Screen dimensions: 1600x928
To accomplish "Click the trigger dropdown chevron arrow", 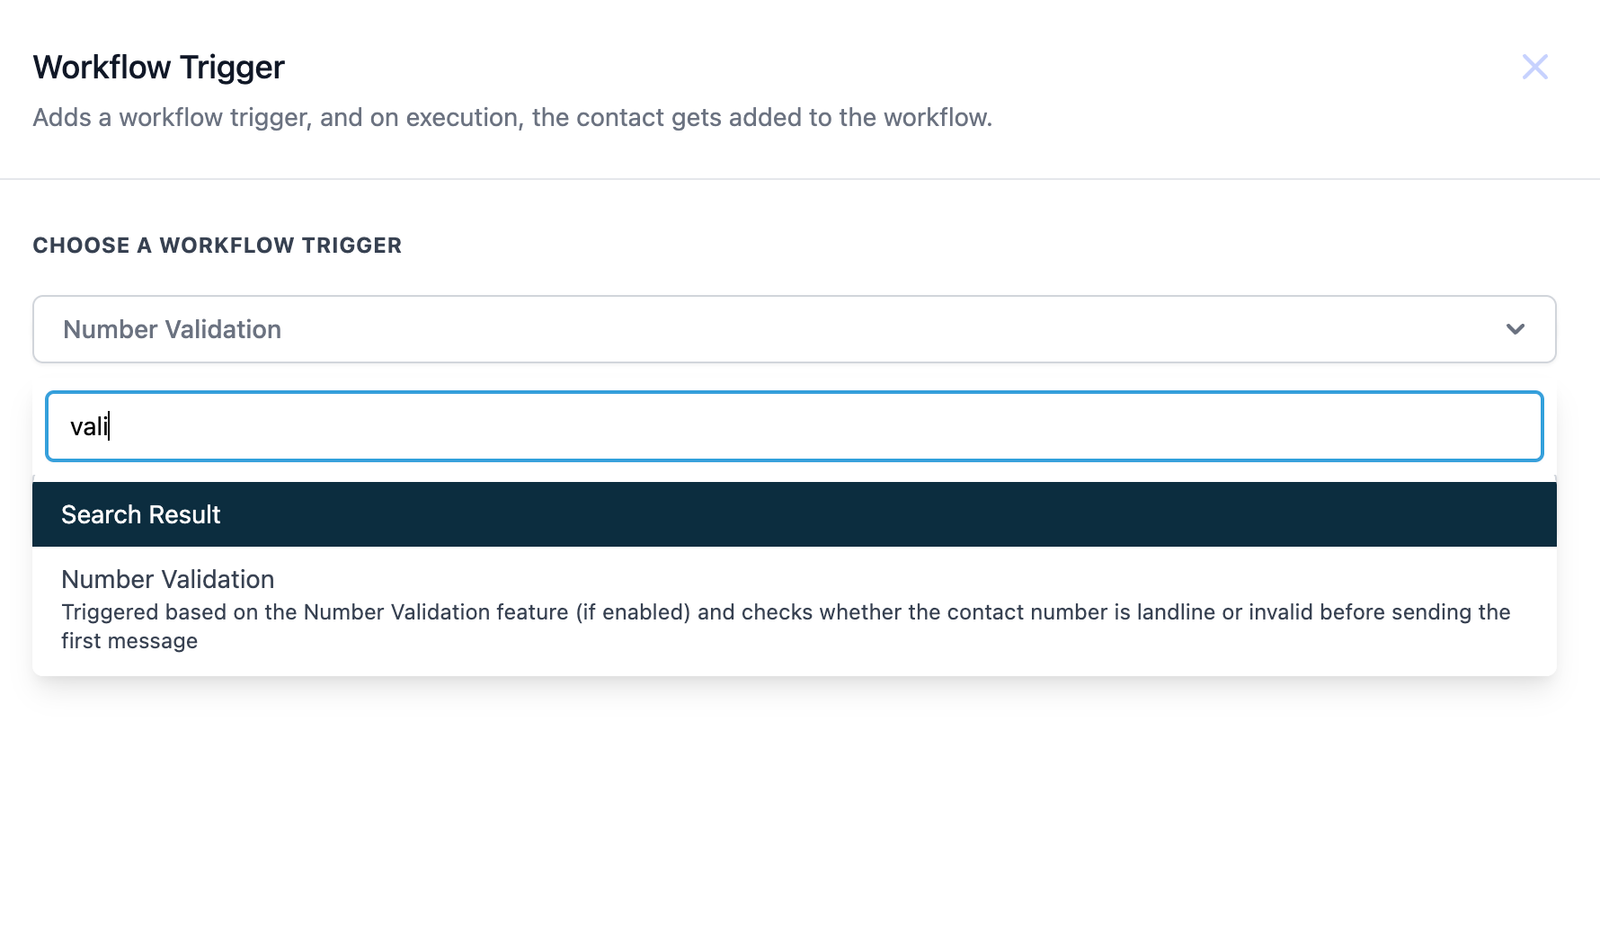I will [x=1515, y=329].
